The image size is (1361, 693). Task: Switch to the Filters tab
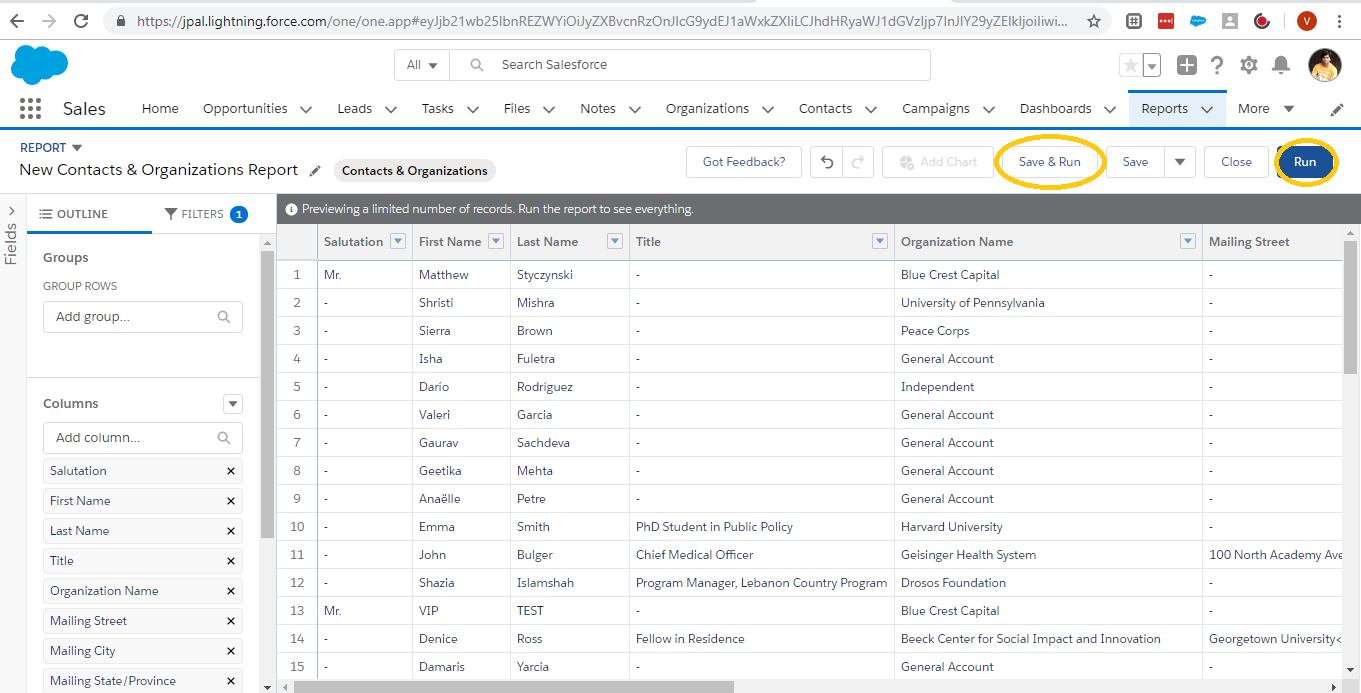point(205,214)
